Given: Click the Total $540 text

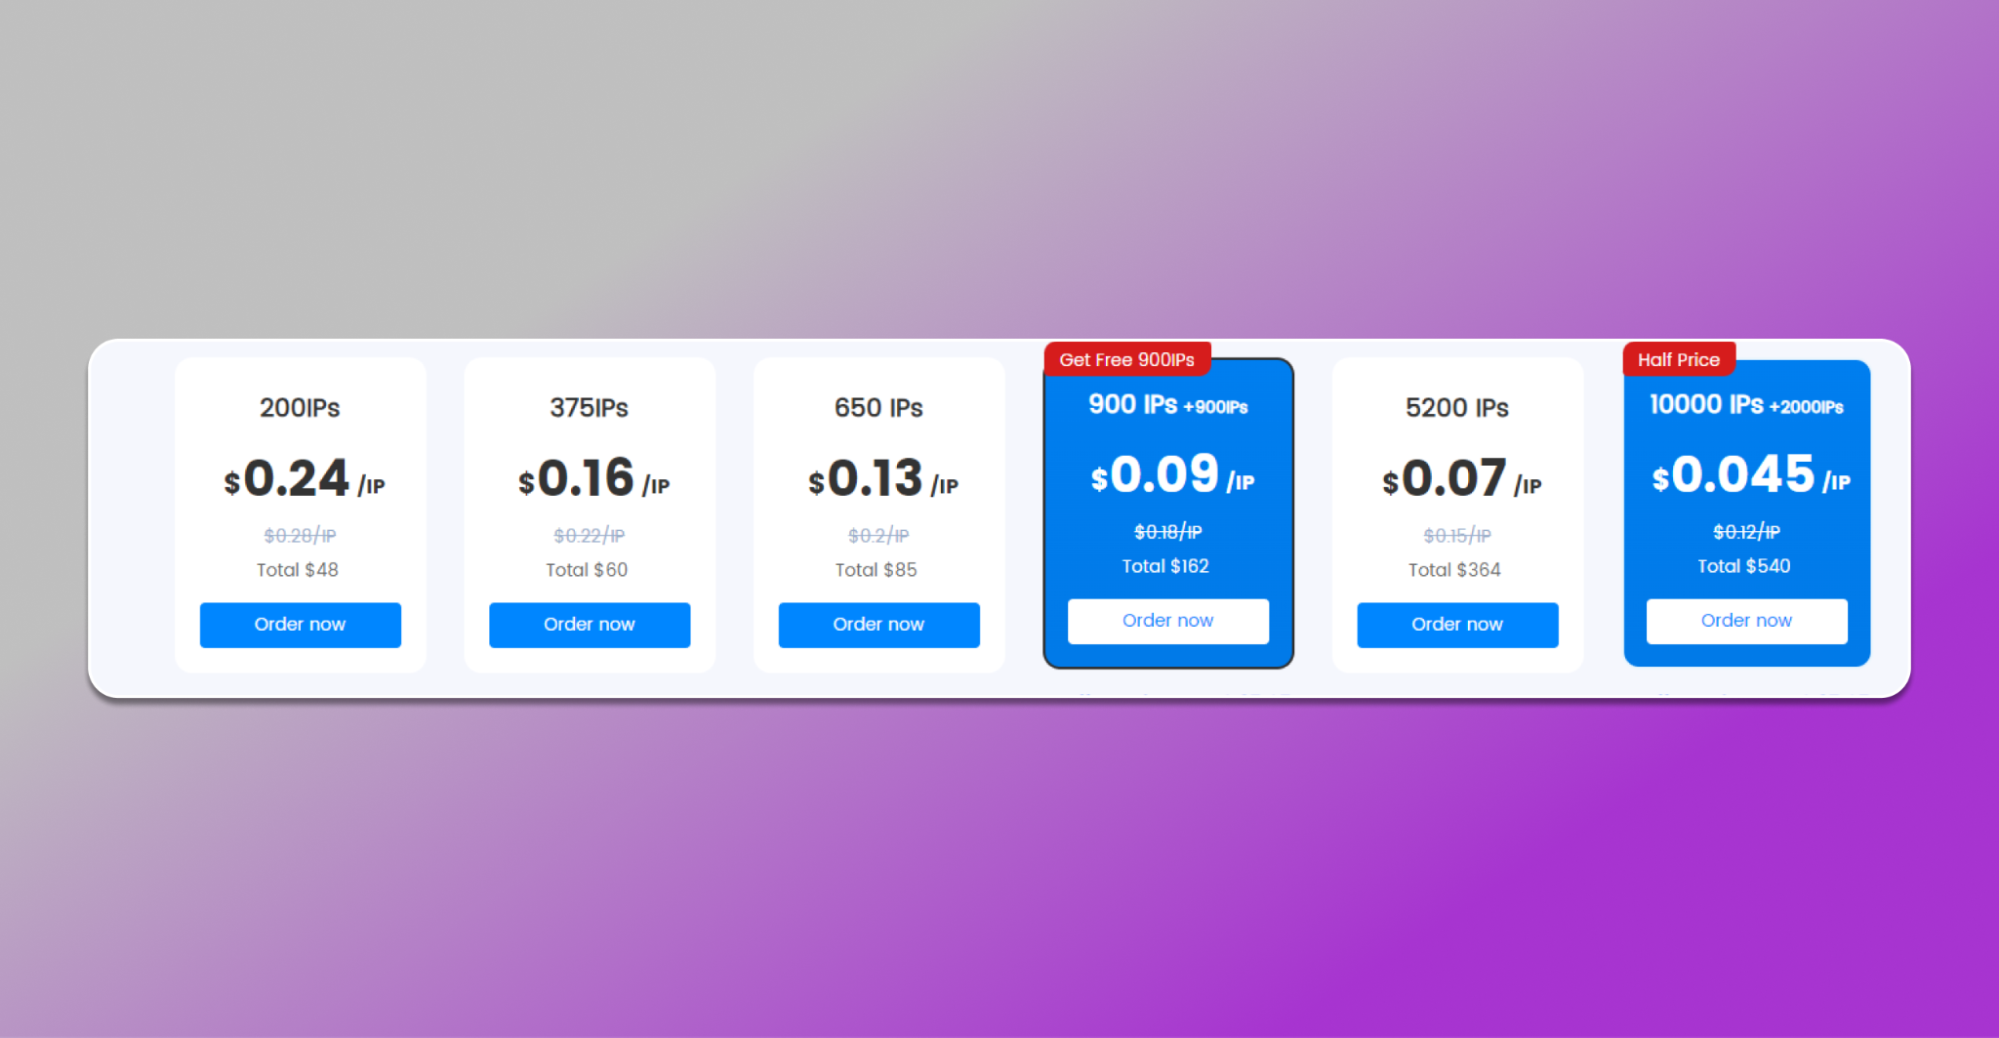Looking at the screenshot, I should coord(1745,566).
